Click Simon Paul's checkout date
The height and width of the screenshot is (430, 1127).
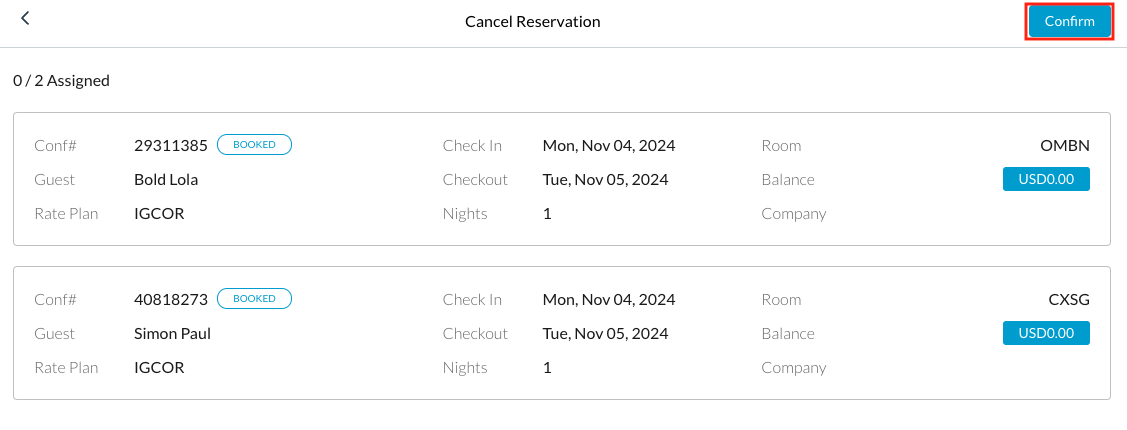(605, 334)
